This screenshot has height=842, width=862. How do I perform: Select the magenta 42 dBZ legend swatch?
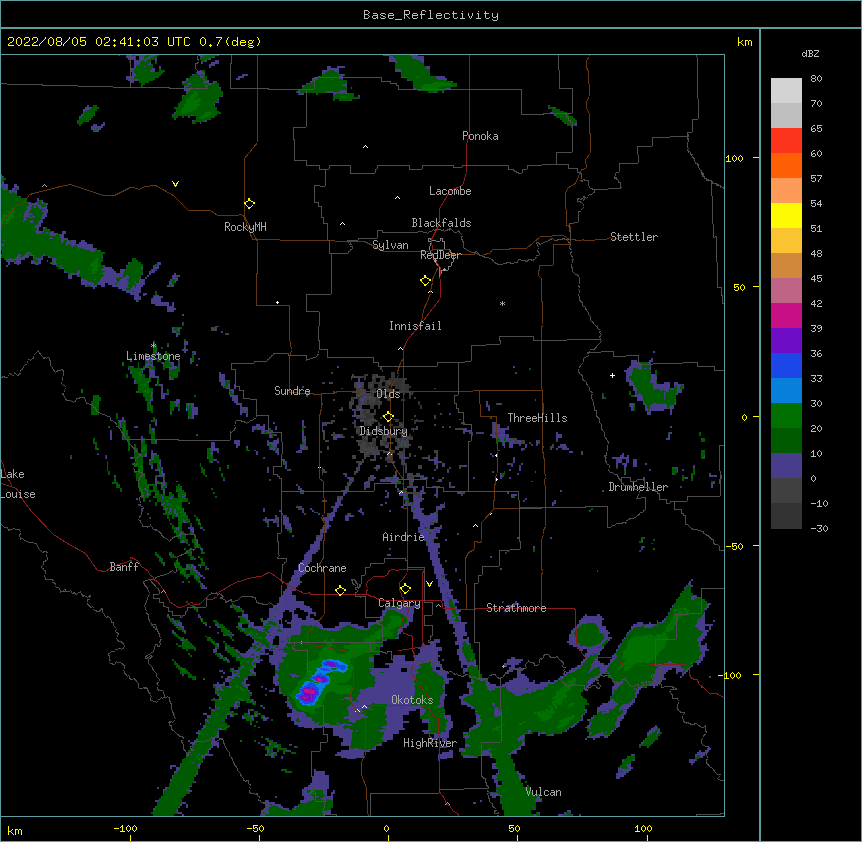786,315
